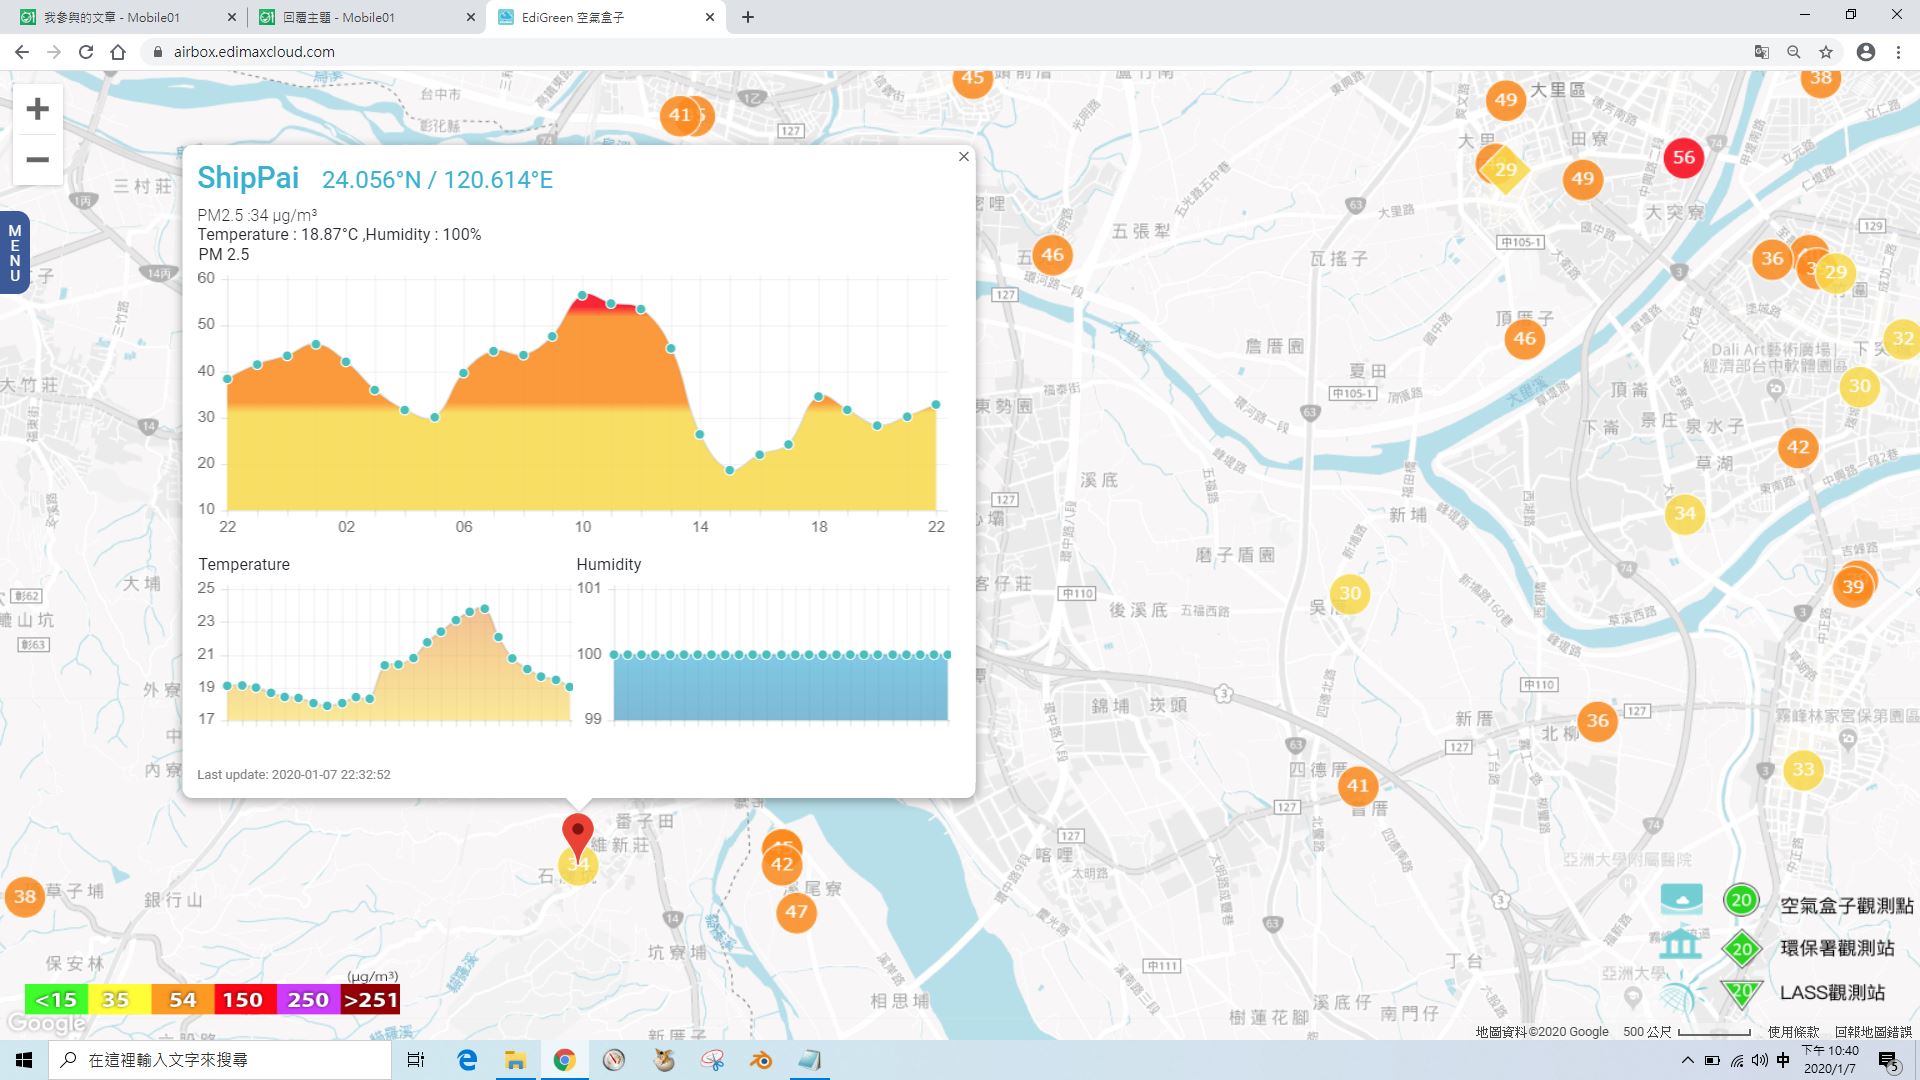Screen dimensions: 1920x1080
Task: Close the ShipPai info popup
Action: (x=963, y=156)
